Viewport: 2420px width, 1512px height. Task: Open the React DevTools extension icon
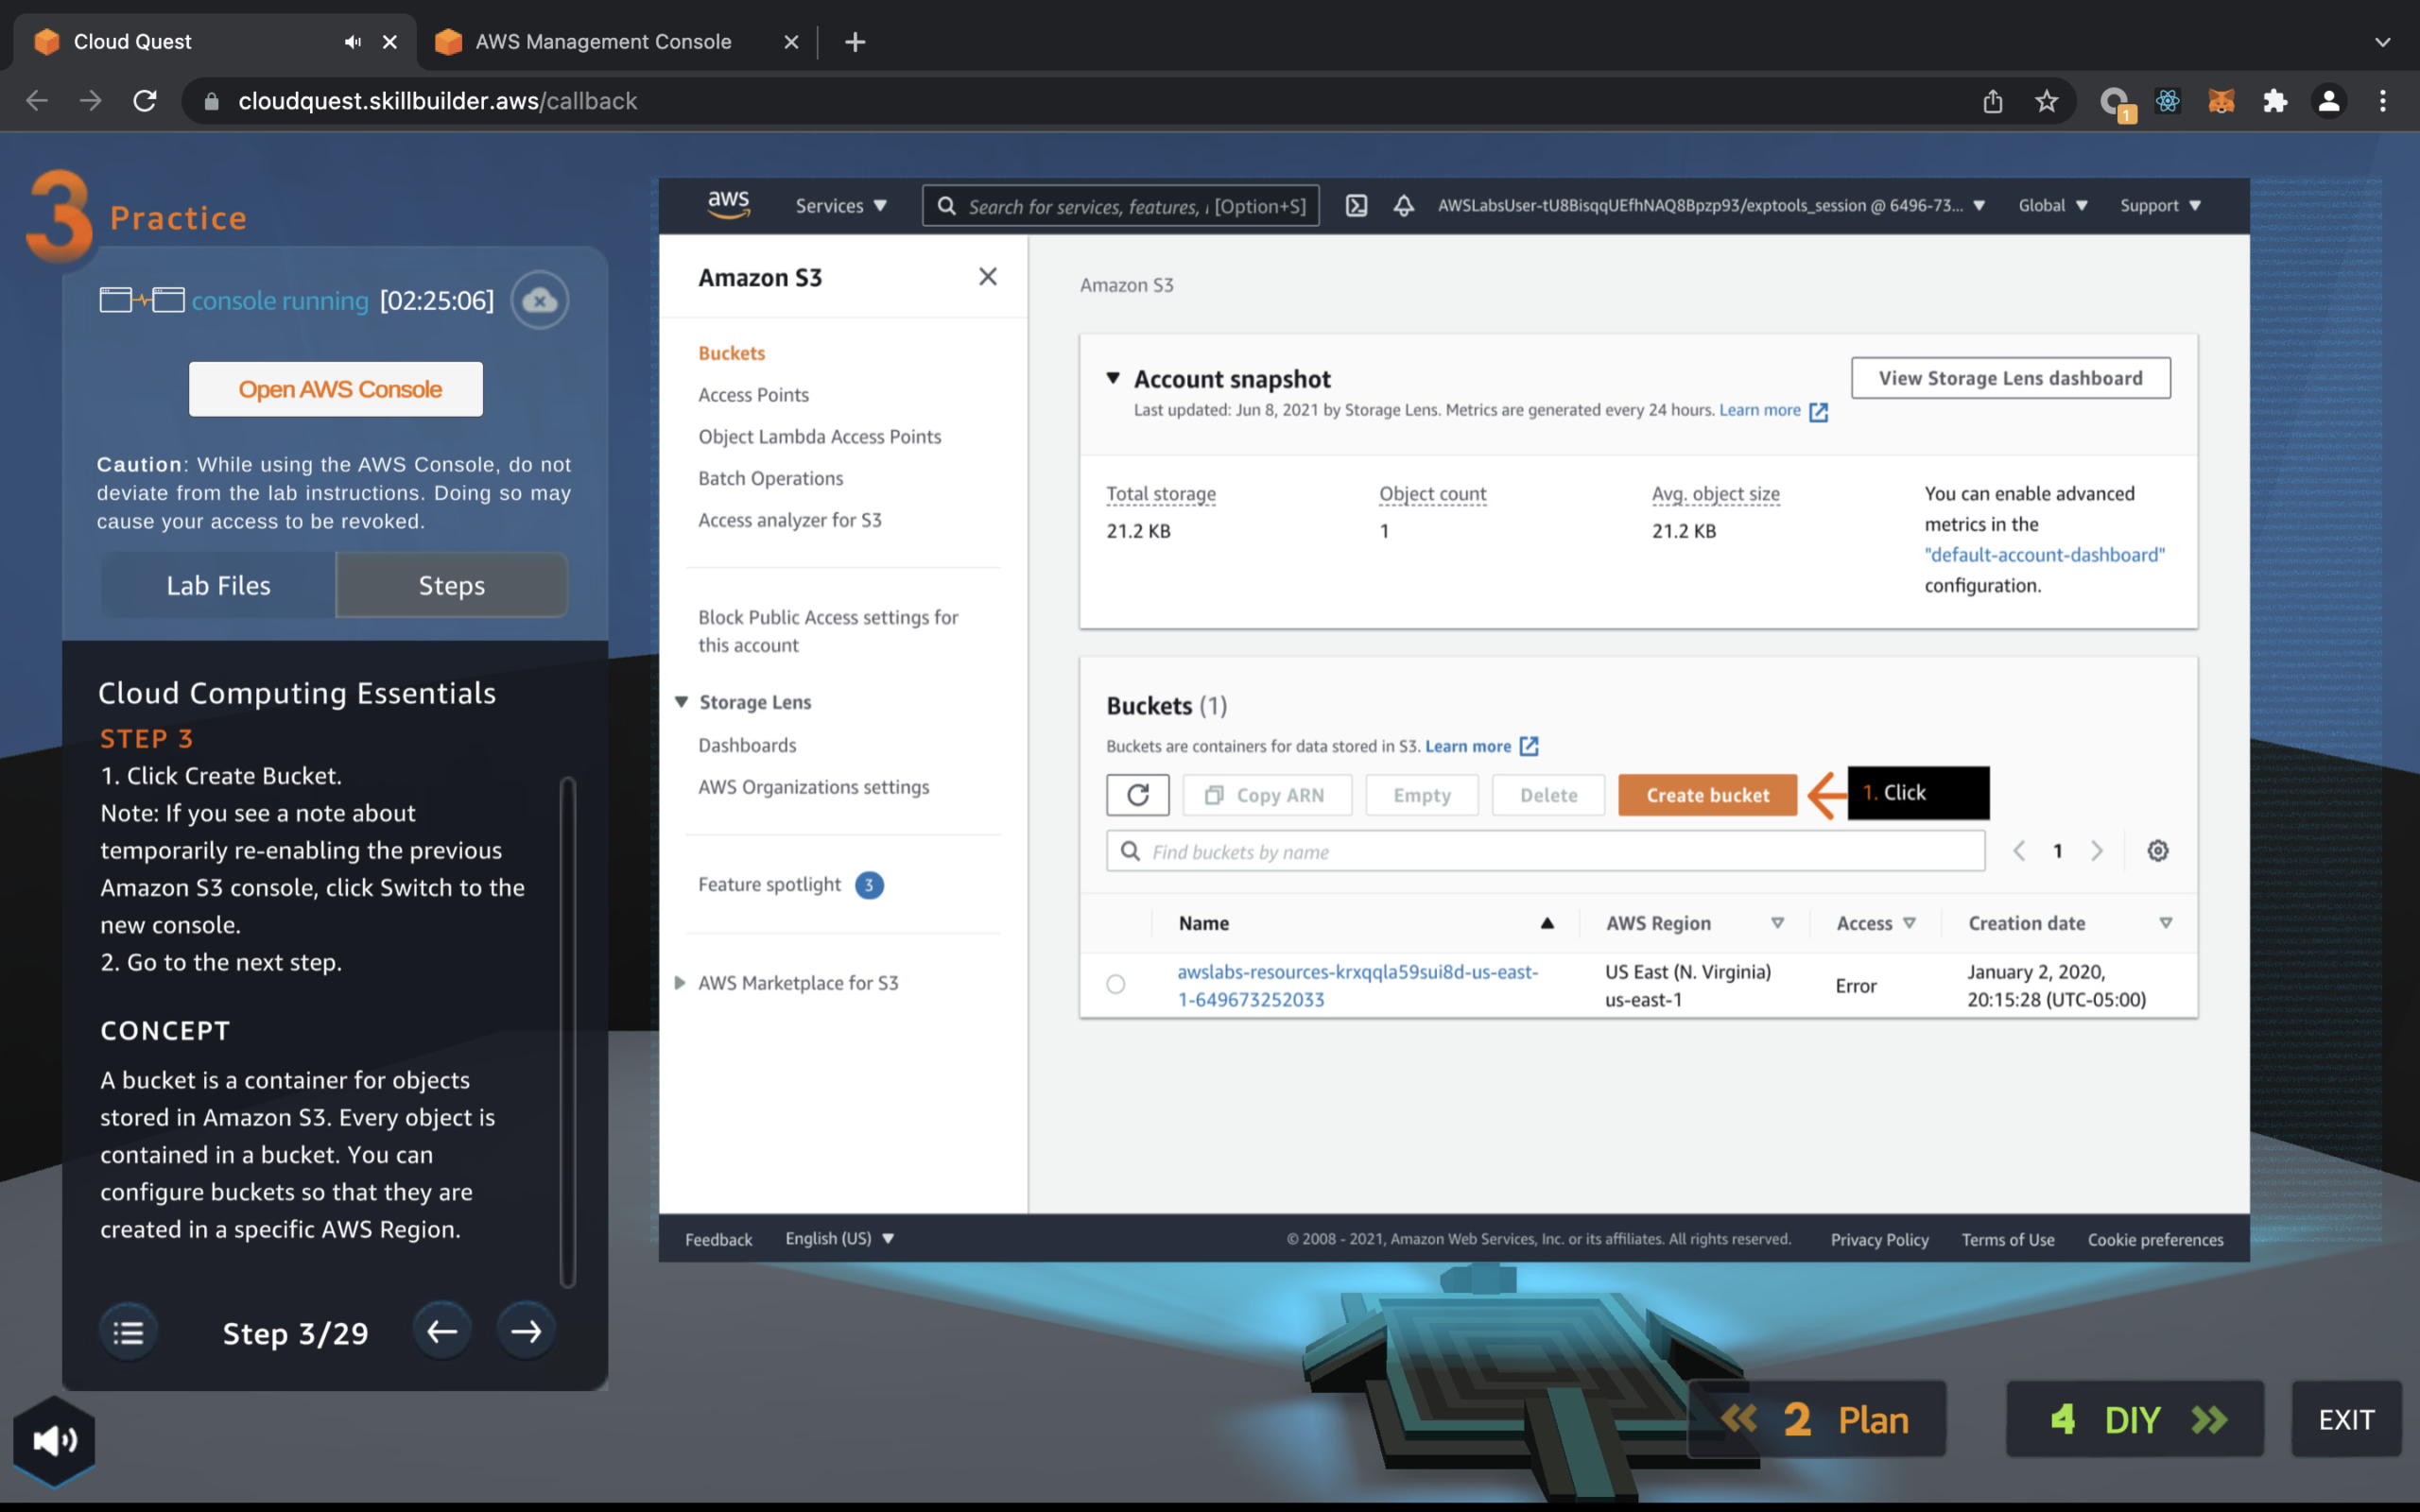tap(2167, 101)
